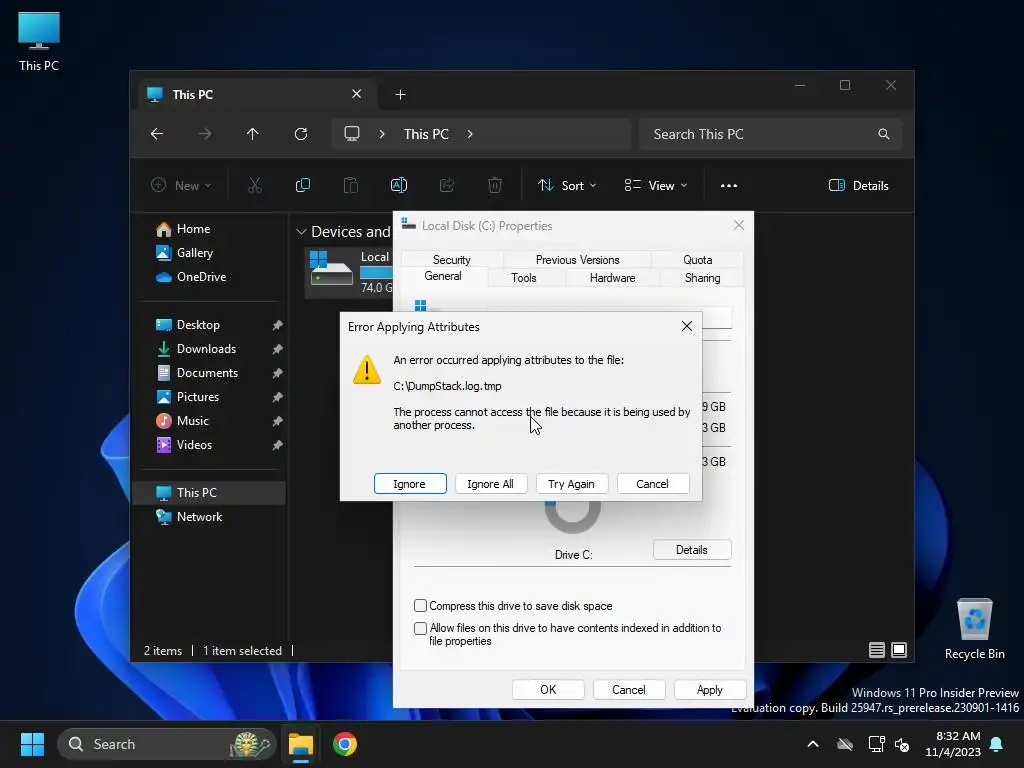Expand chevron after This PC in address bar
This screenshot has height=768, width=1024.
point(470,134)
